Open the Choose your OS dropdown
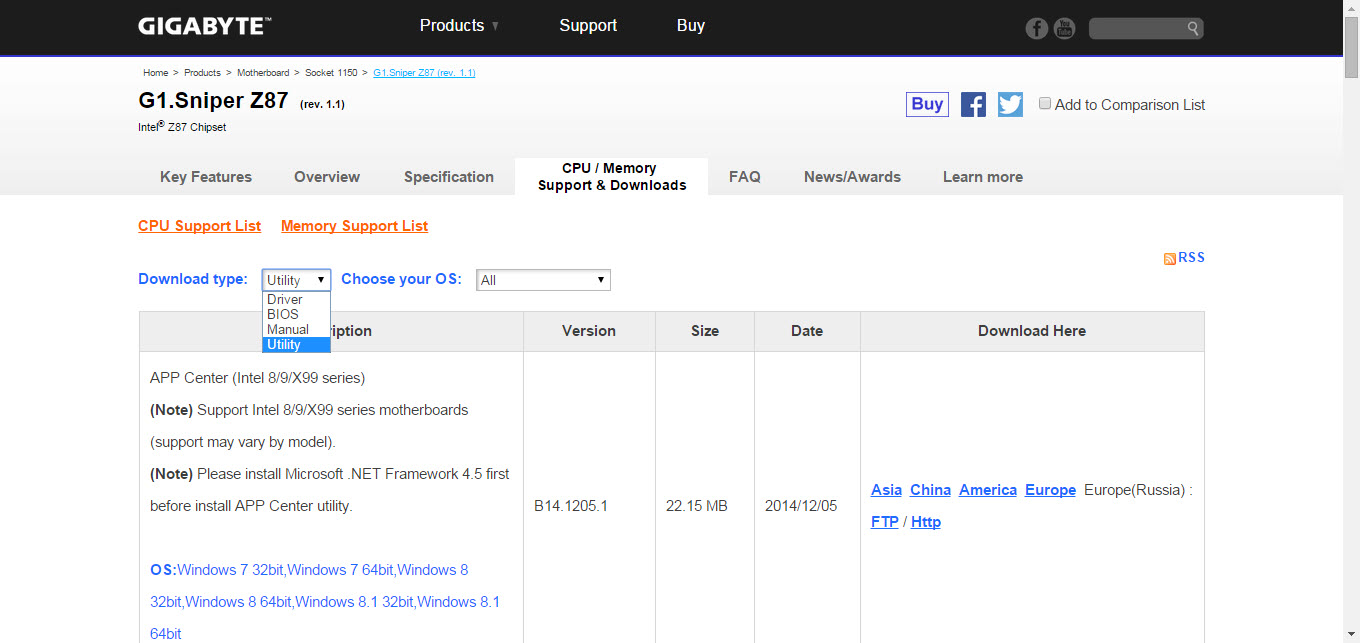 [x=543, y=280]
